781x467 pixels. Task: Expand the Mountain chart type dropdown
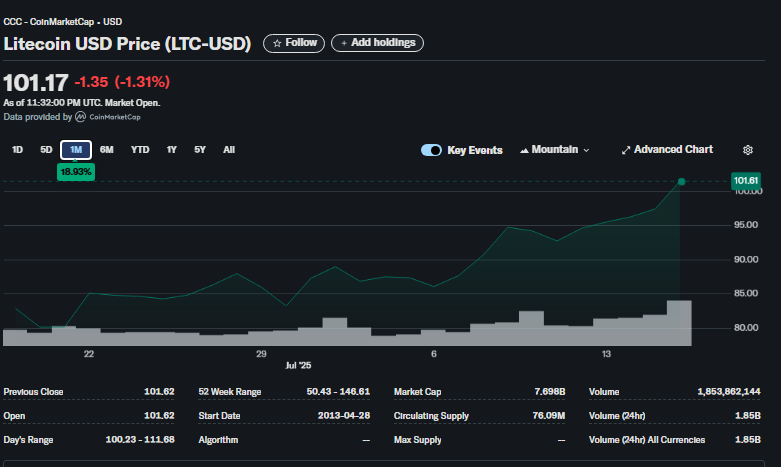(555, 149)
